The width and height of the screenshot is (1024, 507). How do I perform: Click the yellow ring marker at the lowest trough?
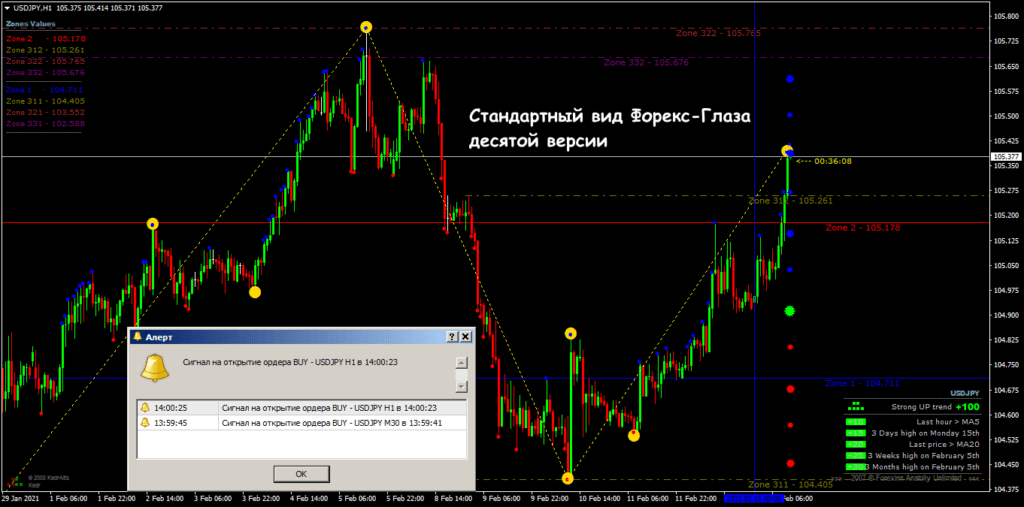tap(567, 479)
